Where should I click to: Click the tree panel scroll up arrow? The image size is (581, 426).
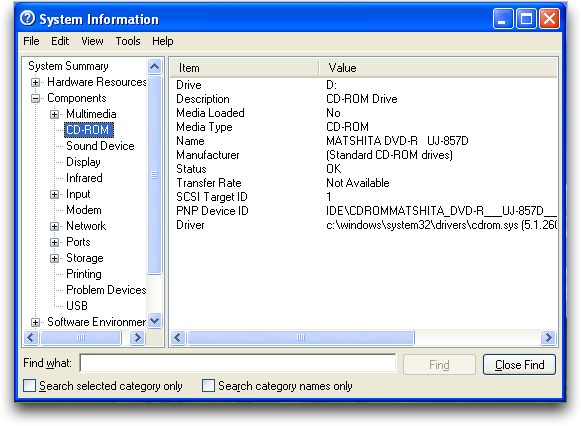coord(154,67)
